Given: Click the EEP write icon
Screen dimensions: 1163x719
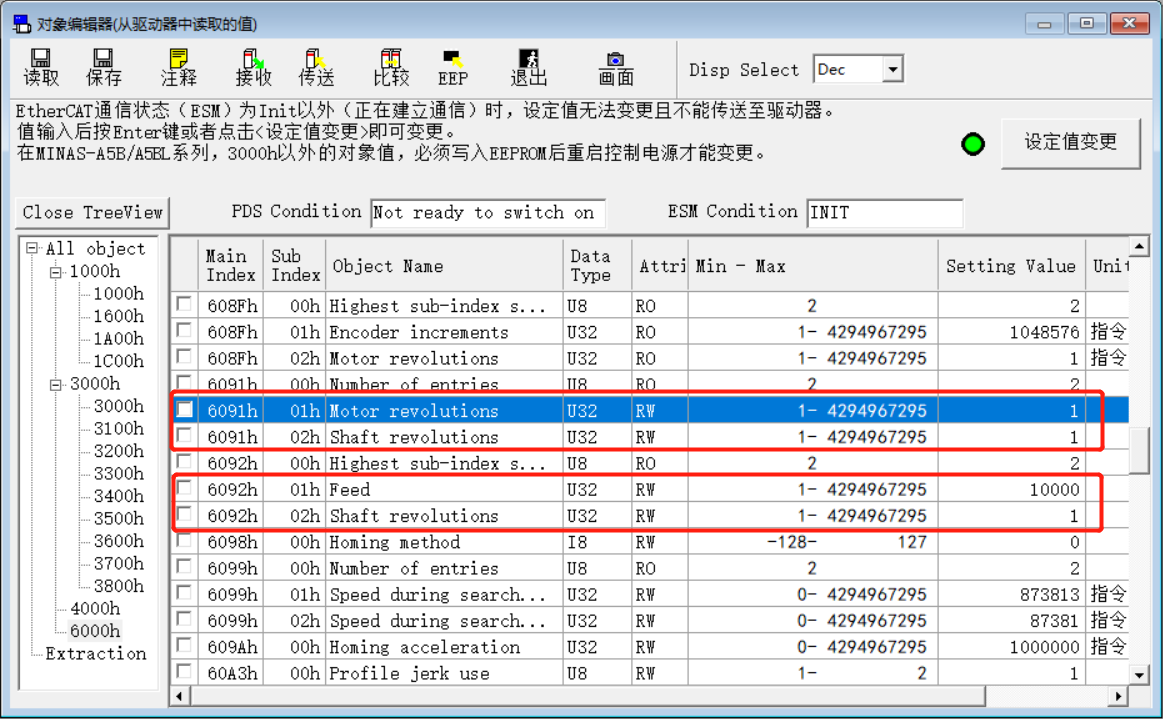Looking at the screenshot, I should (452, 68).
